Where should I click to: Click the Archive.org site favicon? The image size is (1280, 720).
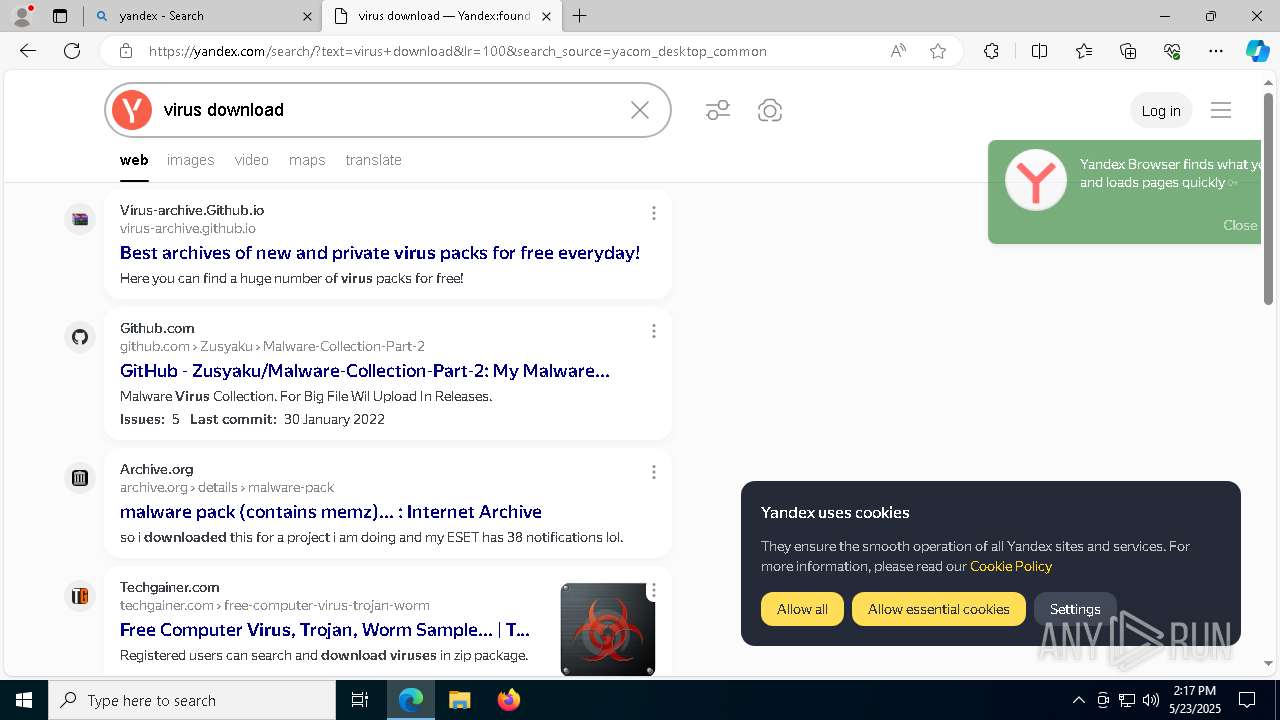tap(80, 478)
